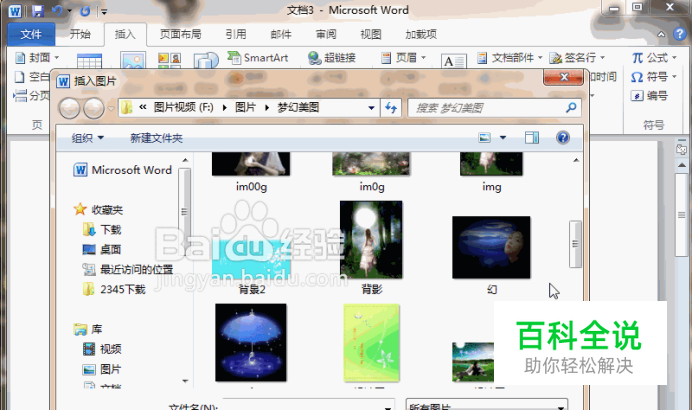Screen dimensions: 692x410
Task: Open 图片 library in navigation pane
Action: tap(102, 369)
